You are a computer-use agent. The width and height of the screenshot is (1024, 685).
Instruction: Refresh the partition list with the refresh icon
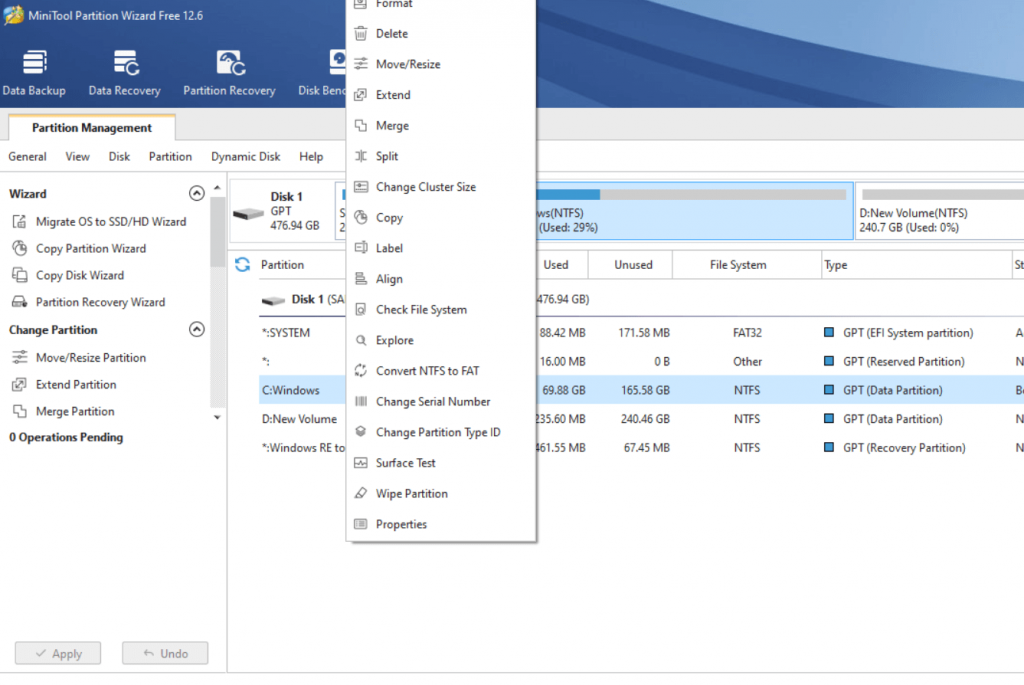pos(242,264)
